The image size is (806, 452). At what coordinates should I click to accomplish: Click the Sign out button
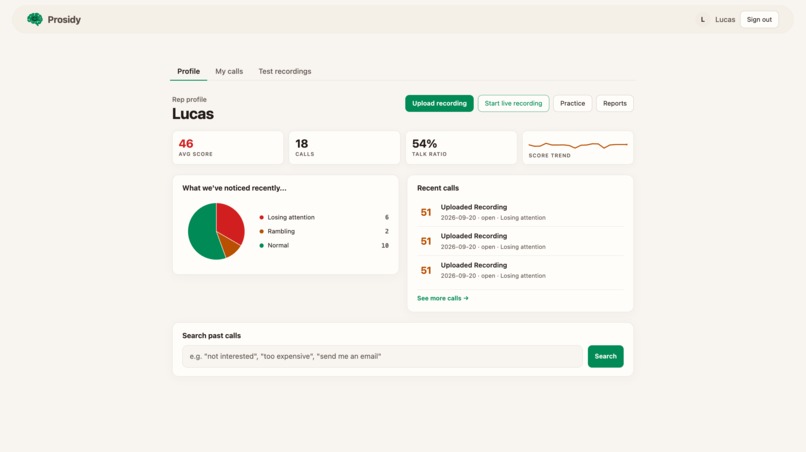[759, 20]
